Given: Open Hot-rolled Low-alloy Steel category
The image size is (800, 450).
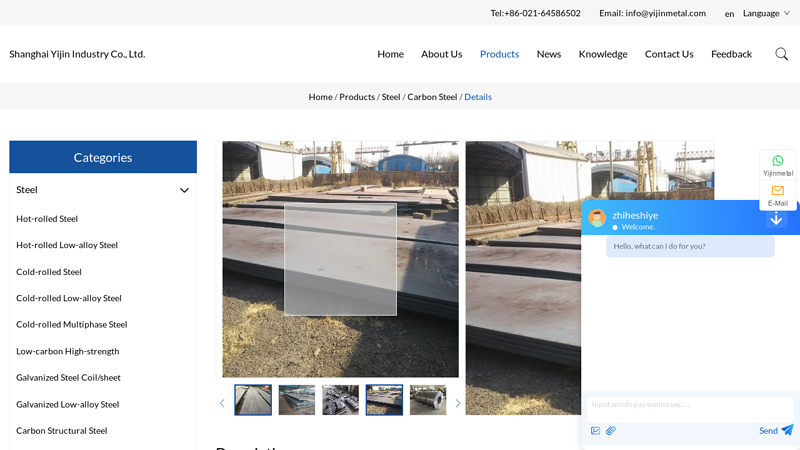Looking at the screenshot, I should coord(67,245).
